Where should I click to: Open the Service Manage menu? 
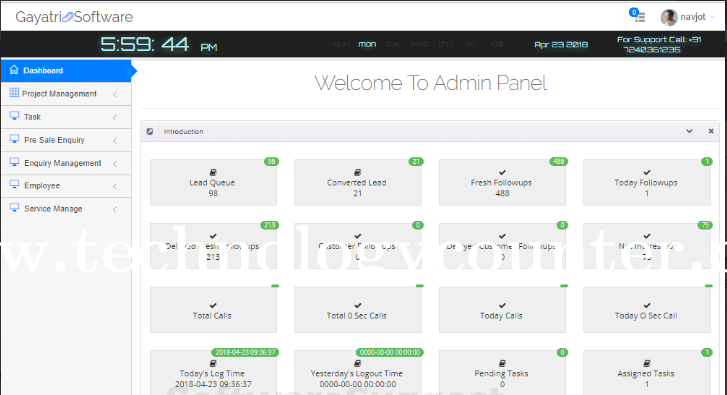tap(66, 209)
